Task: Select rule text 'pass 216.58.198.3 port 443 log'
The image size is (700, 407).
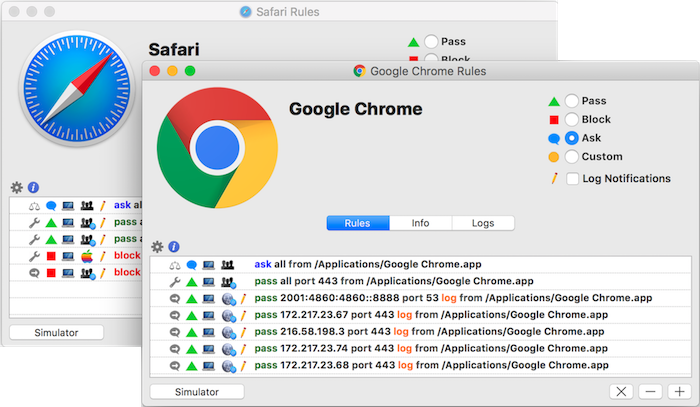Action: [331, 332]
